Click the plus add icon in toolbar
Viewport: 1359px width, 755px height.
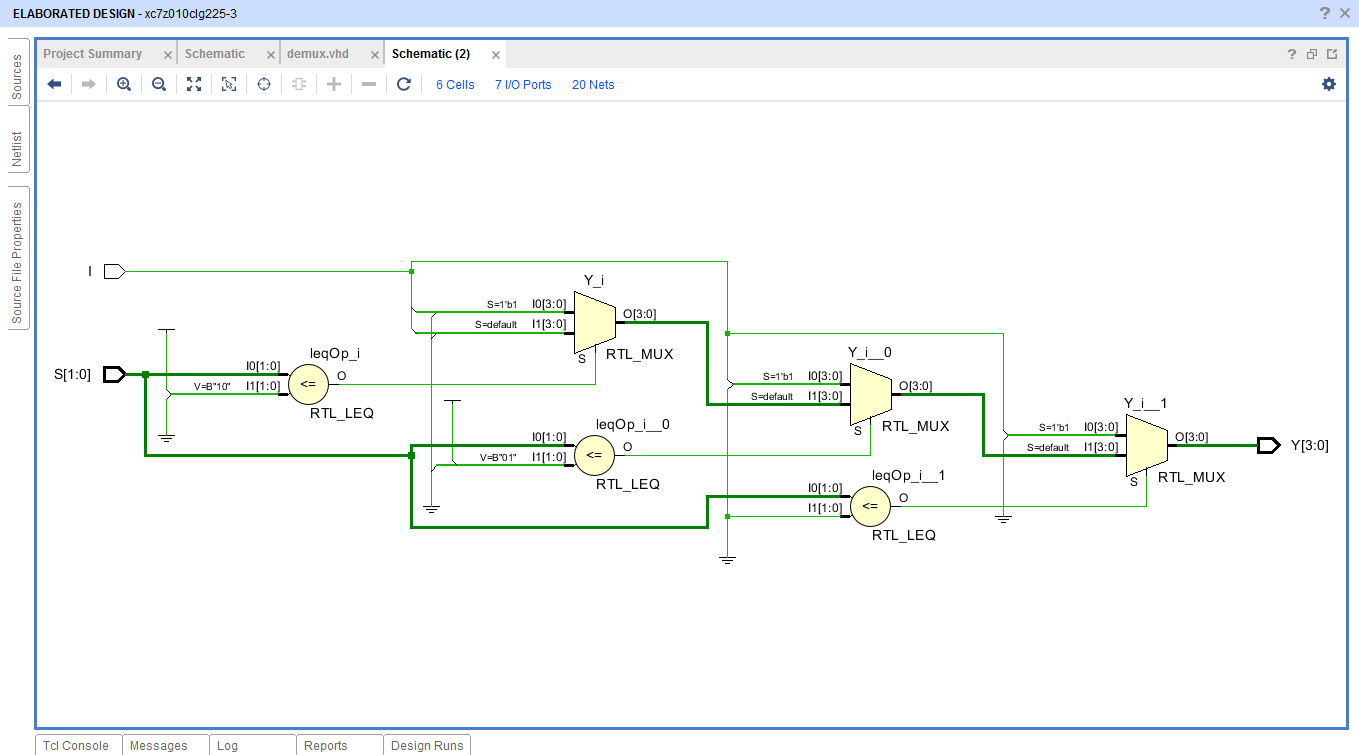click(x=334, y=85)
